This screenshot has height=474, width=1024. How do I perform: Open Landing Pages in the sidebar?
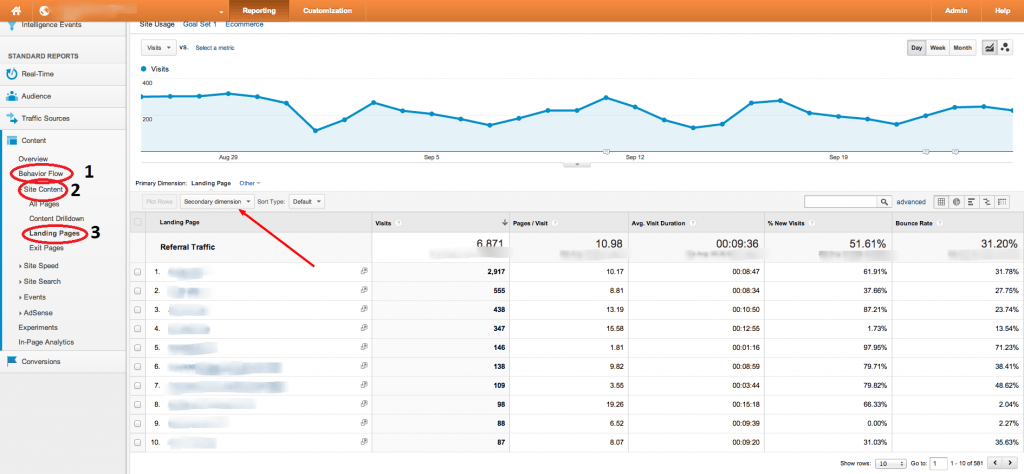click(54, 233)
